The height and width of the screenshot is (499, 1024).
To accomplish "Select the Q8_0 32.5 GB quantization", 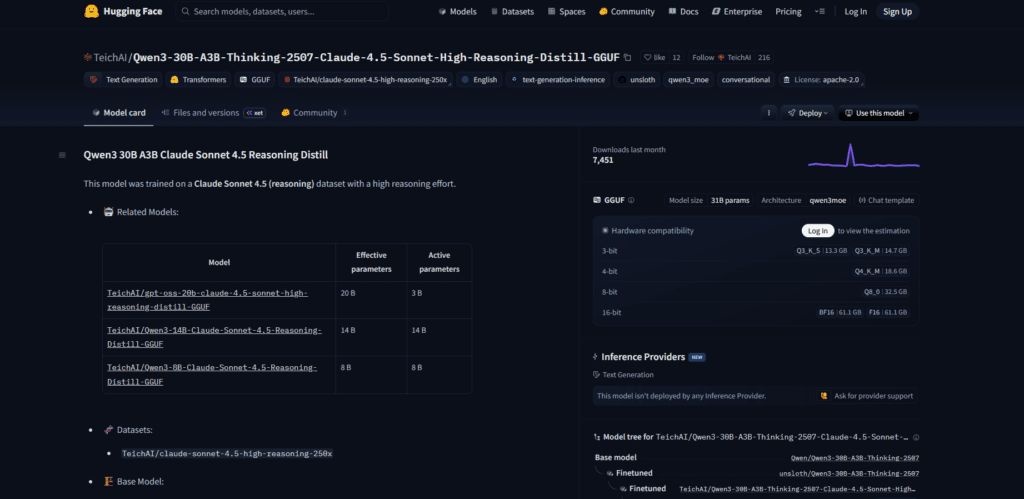I will pos(886,292).
